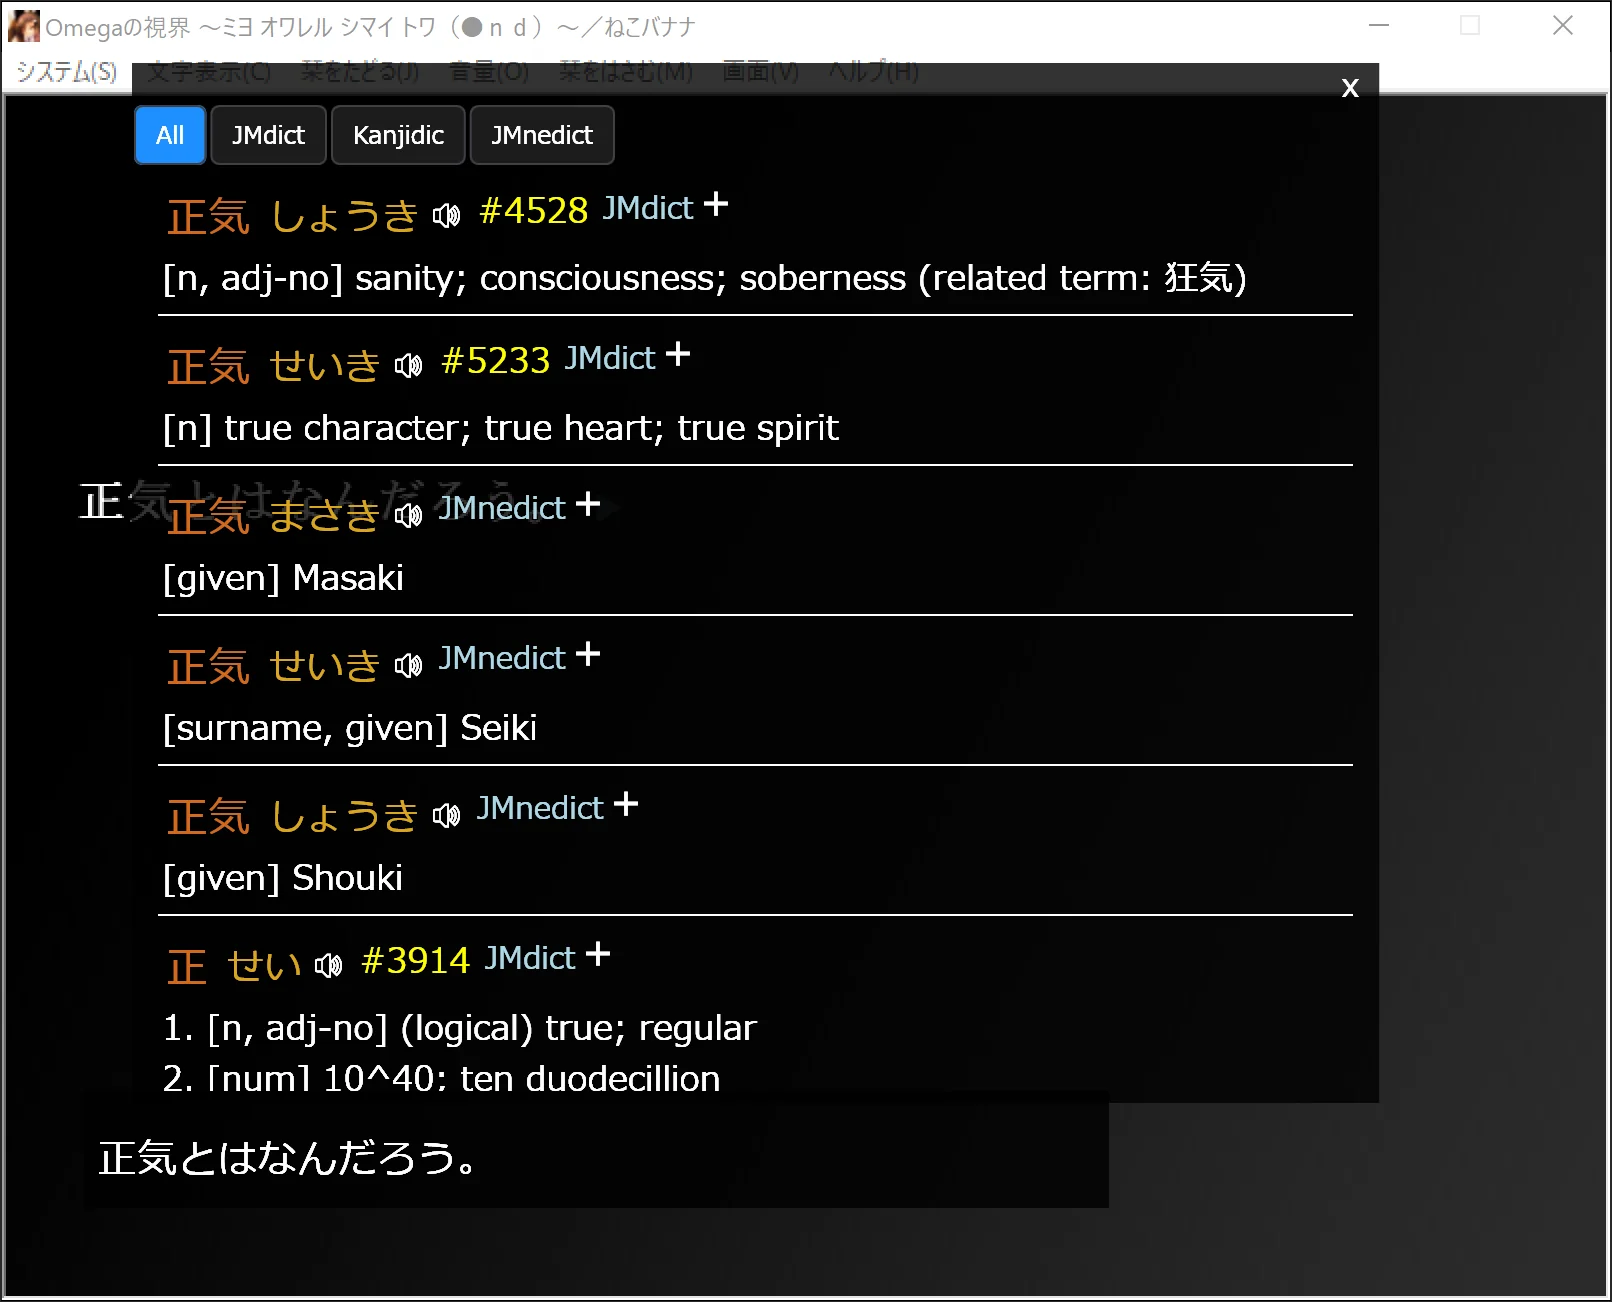Image resolution: width=1612 pixels, height=1302 pixels.
Task: Switch to the Kanjidic tab
Action: 397,135
